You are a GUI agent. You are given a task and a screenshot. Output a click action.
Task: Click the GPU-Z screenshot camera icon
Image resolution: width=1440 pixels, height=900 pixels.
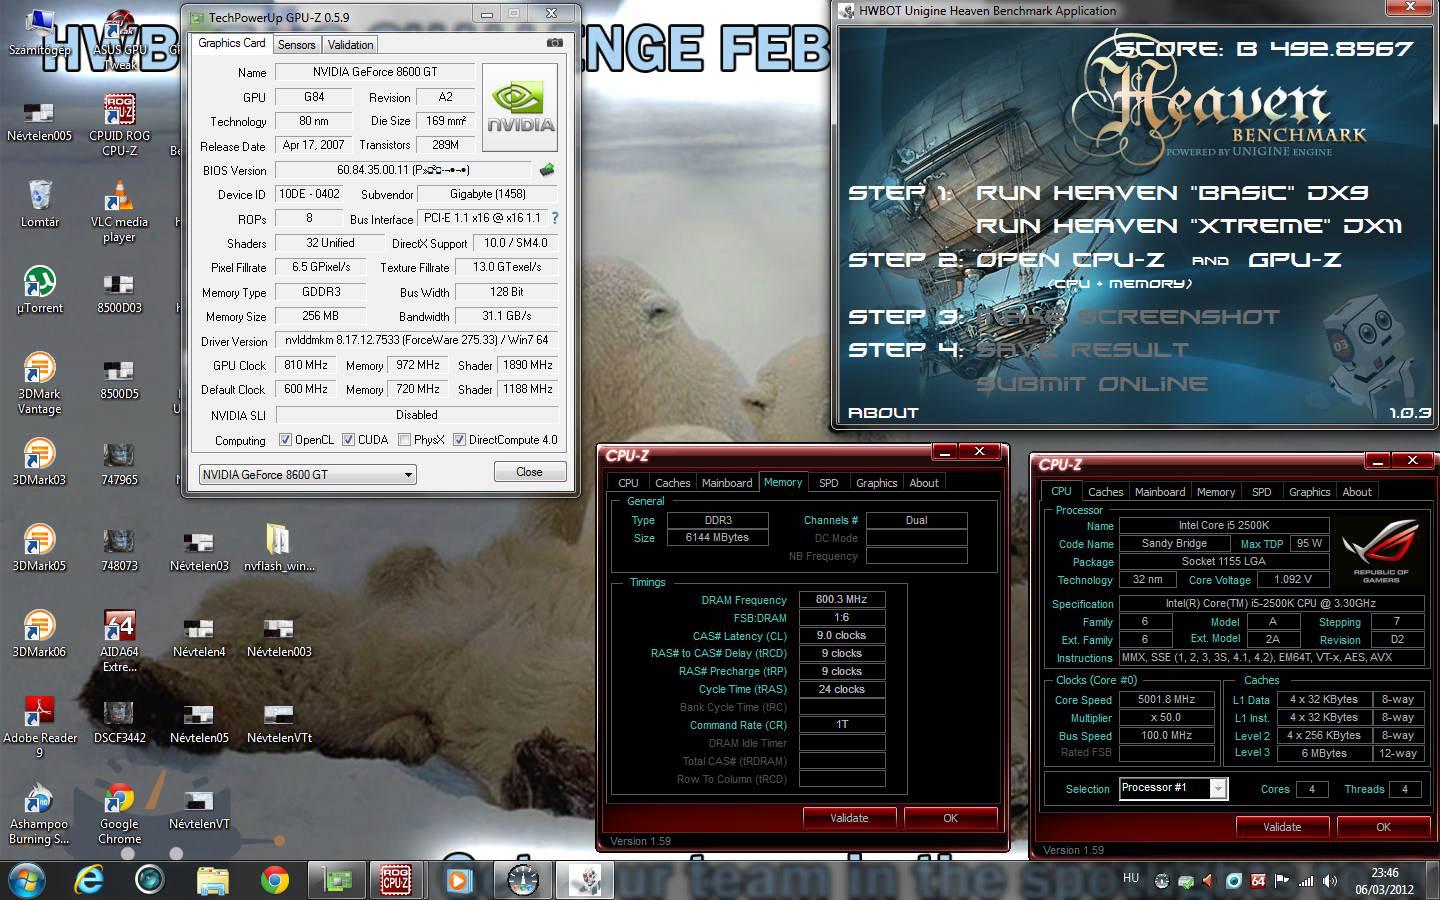point(555,43)
